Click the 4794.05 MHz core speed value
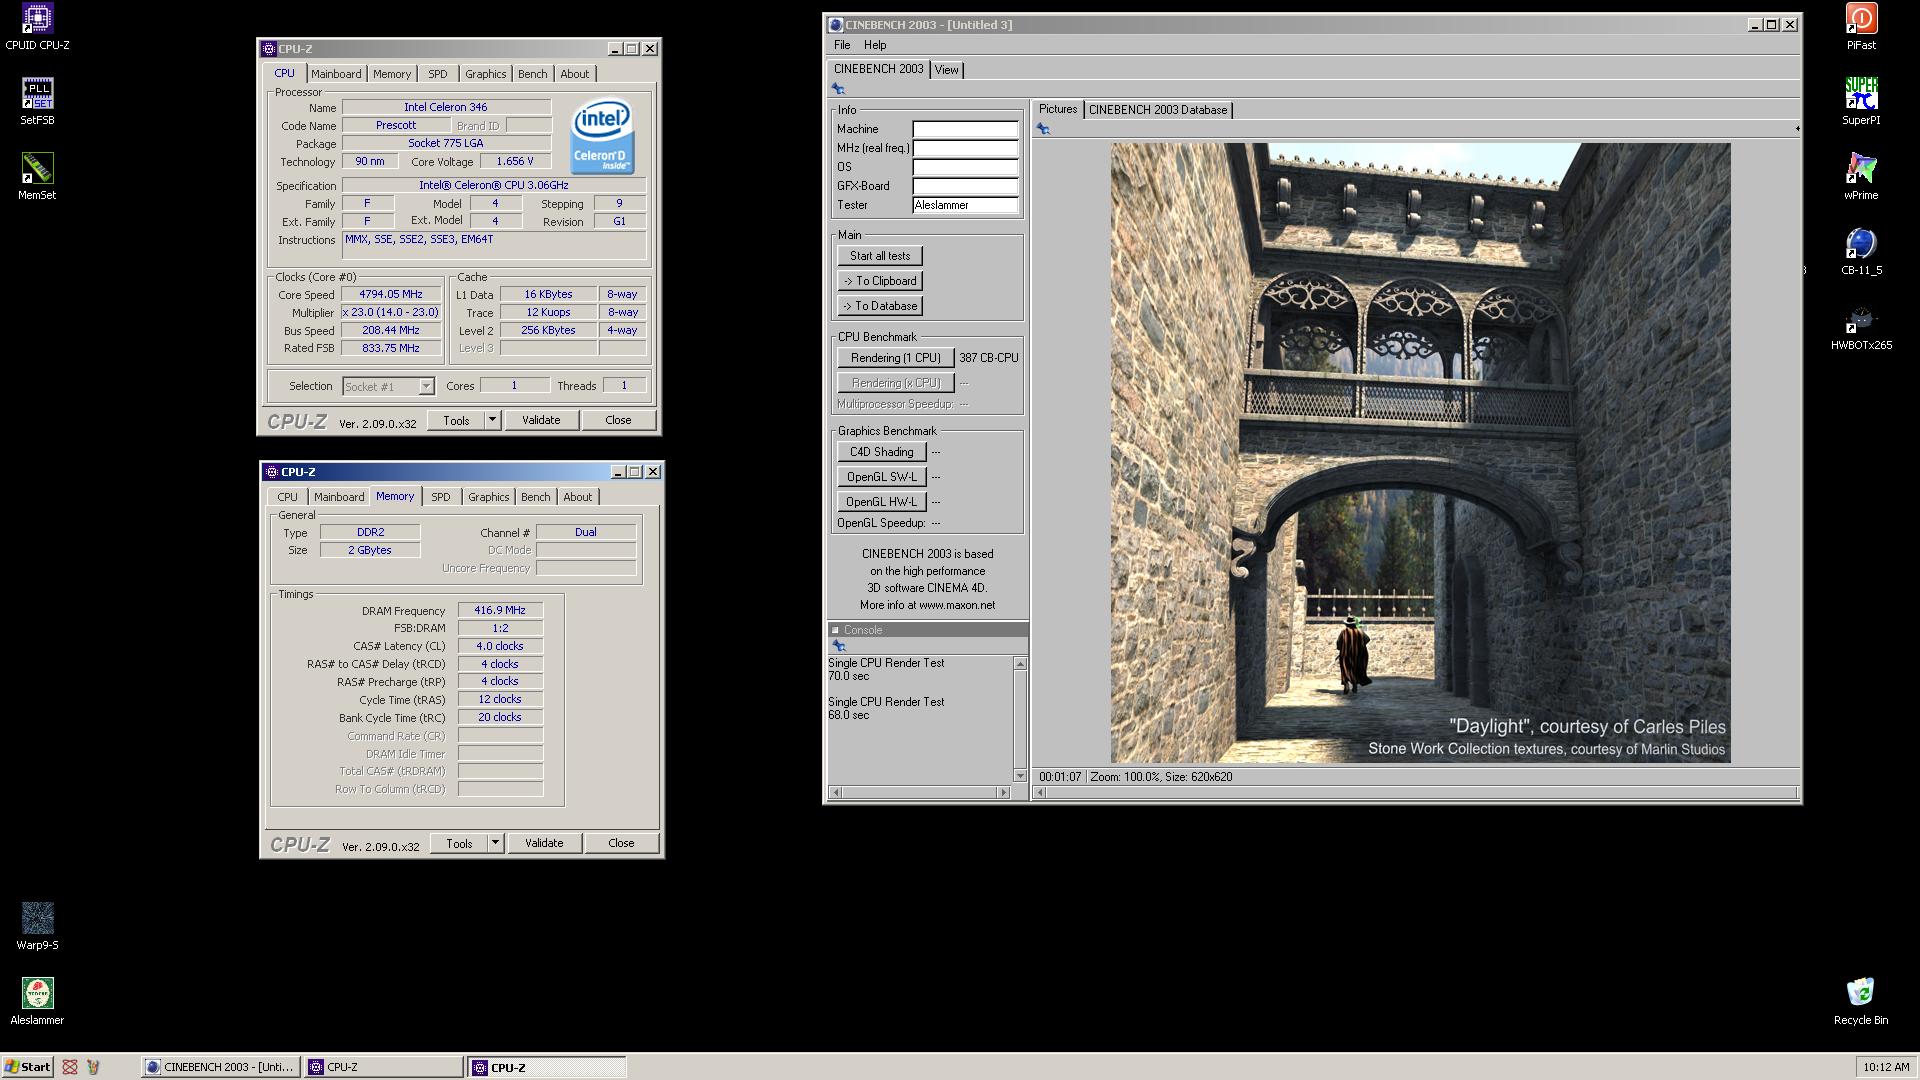 391,294
